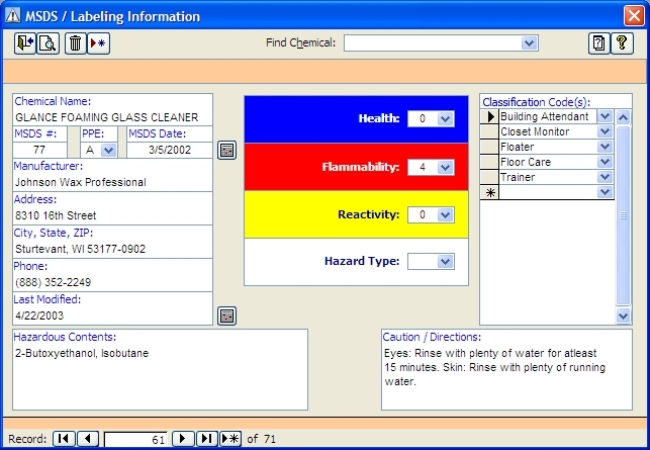Go to previous record button

[88, 438]
